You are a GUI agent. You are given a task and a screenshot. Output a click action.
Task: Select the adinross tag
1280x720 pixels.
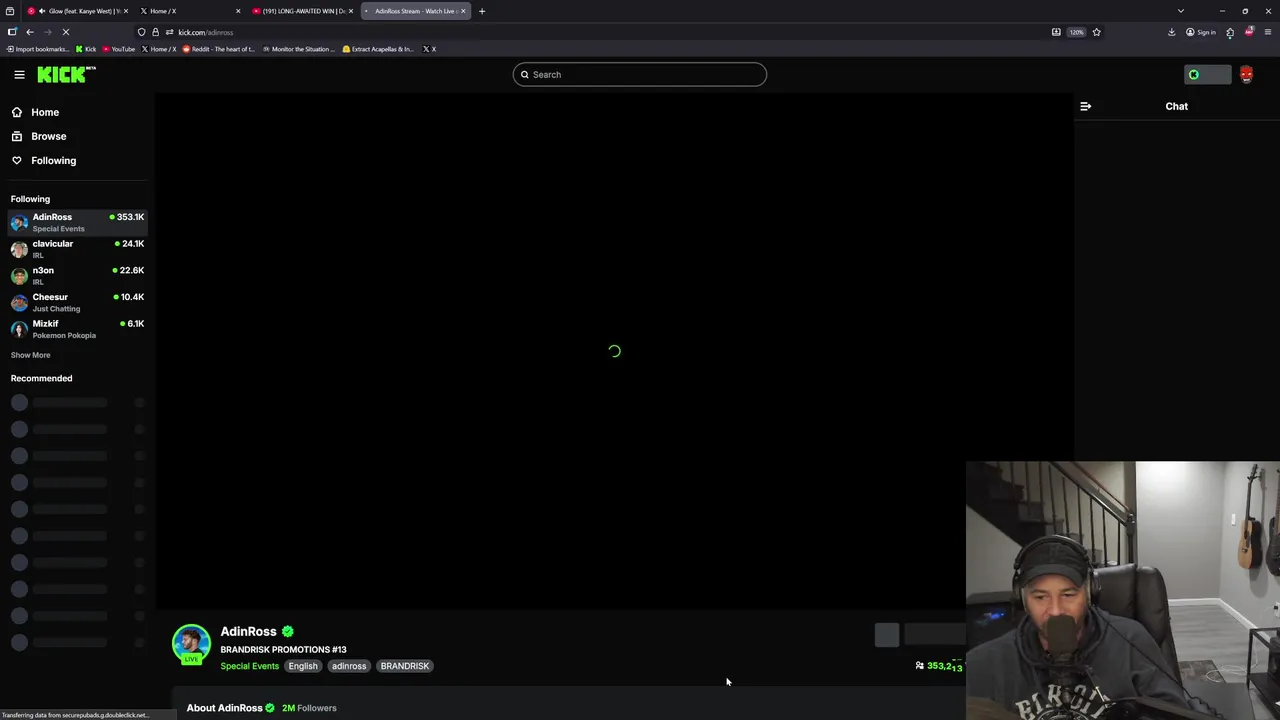(349, 666)
